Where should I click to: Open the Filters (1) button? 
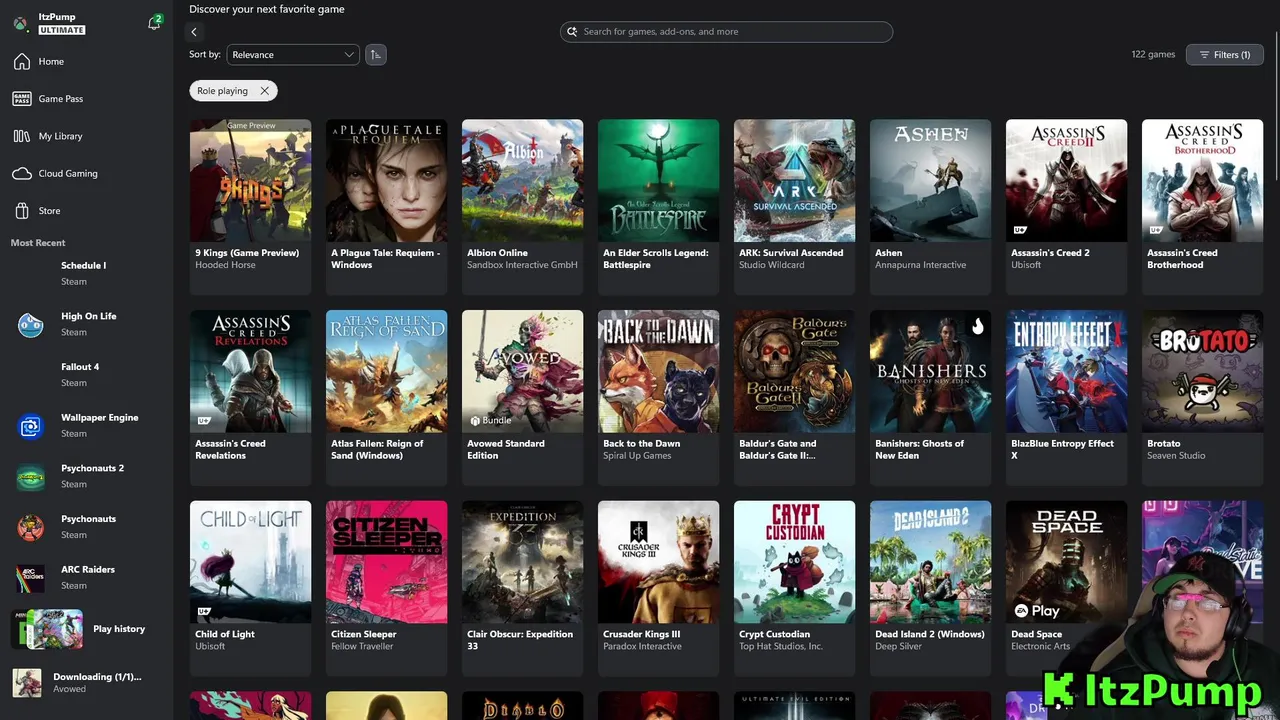[x=1224, y=55]
